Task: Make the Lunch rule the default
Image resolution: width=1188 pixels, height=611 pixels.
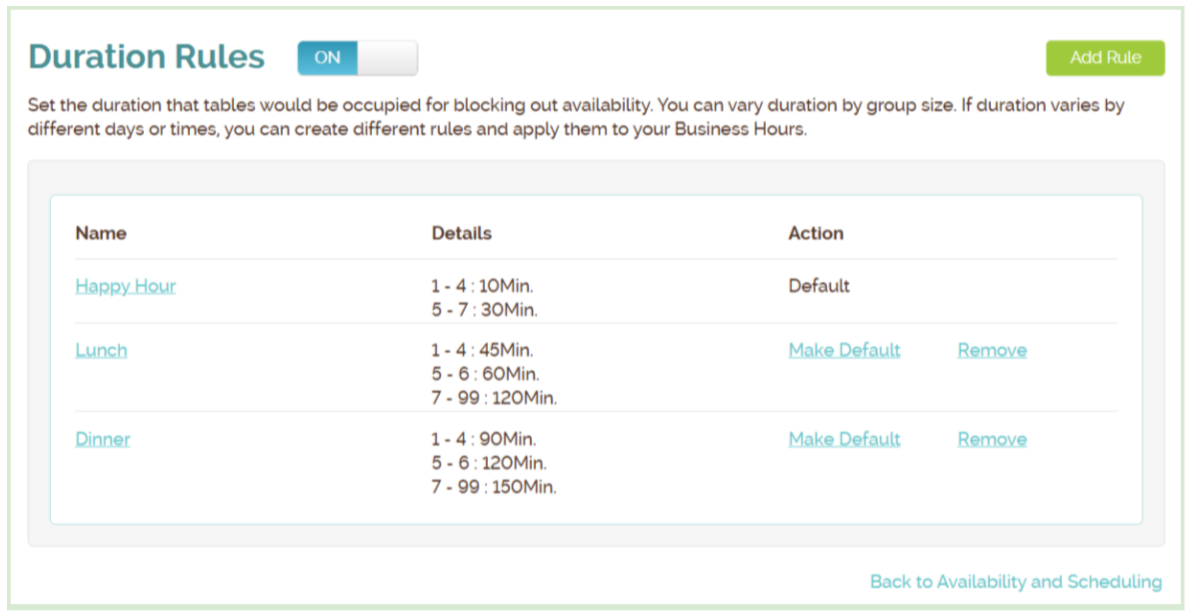Action: pyautogui.click(x=844, y=350)
